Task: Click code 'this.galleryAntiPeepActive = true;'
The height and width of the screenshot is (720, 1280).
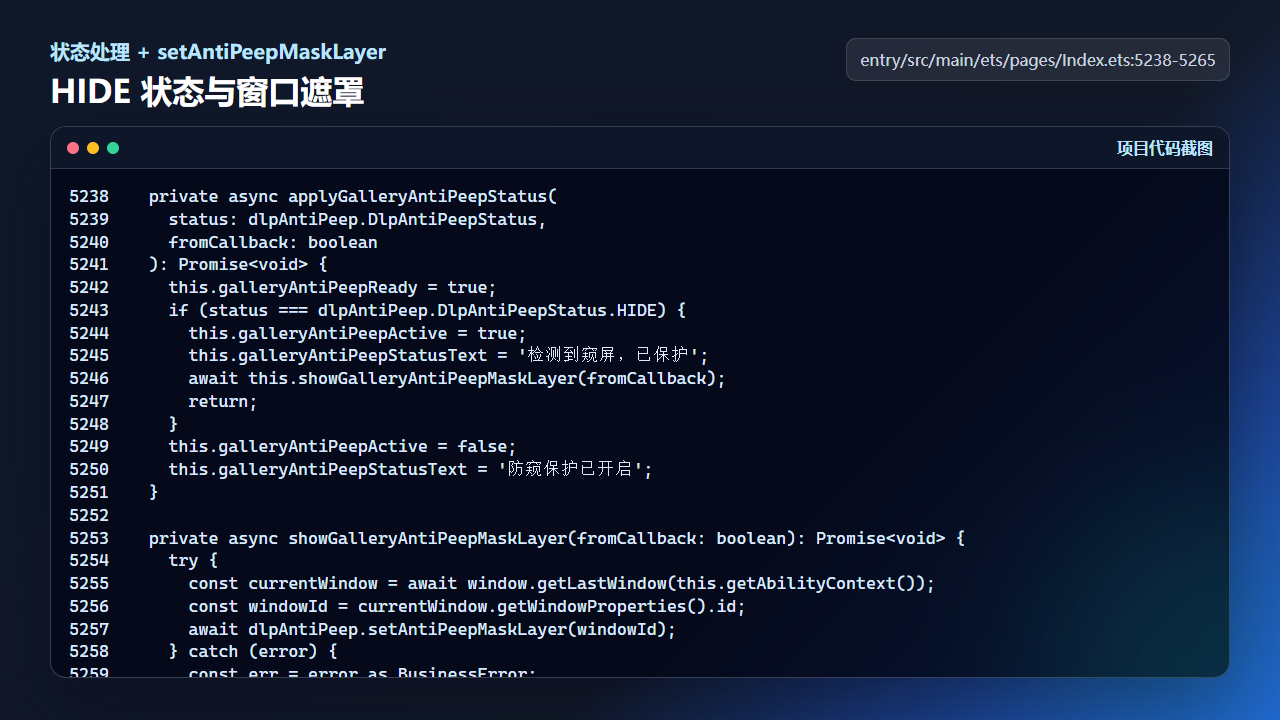Action: point(357,333)
